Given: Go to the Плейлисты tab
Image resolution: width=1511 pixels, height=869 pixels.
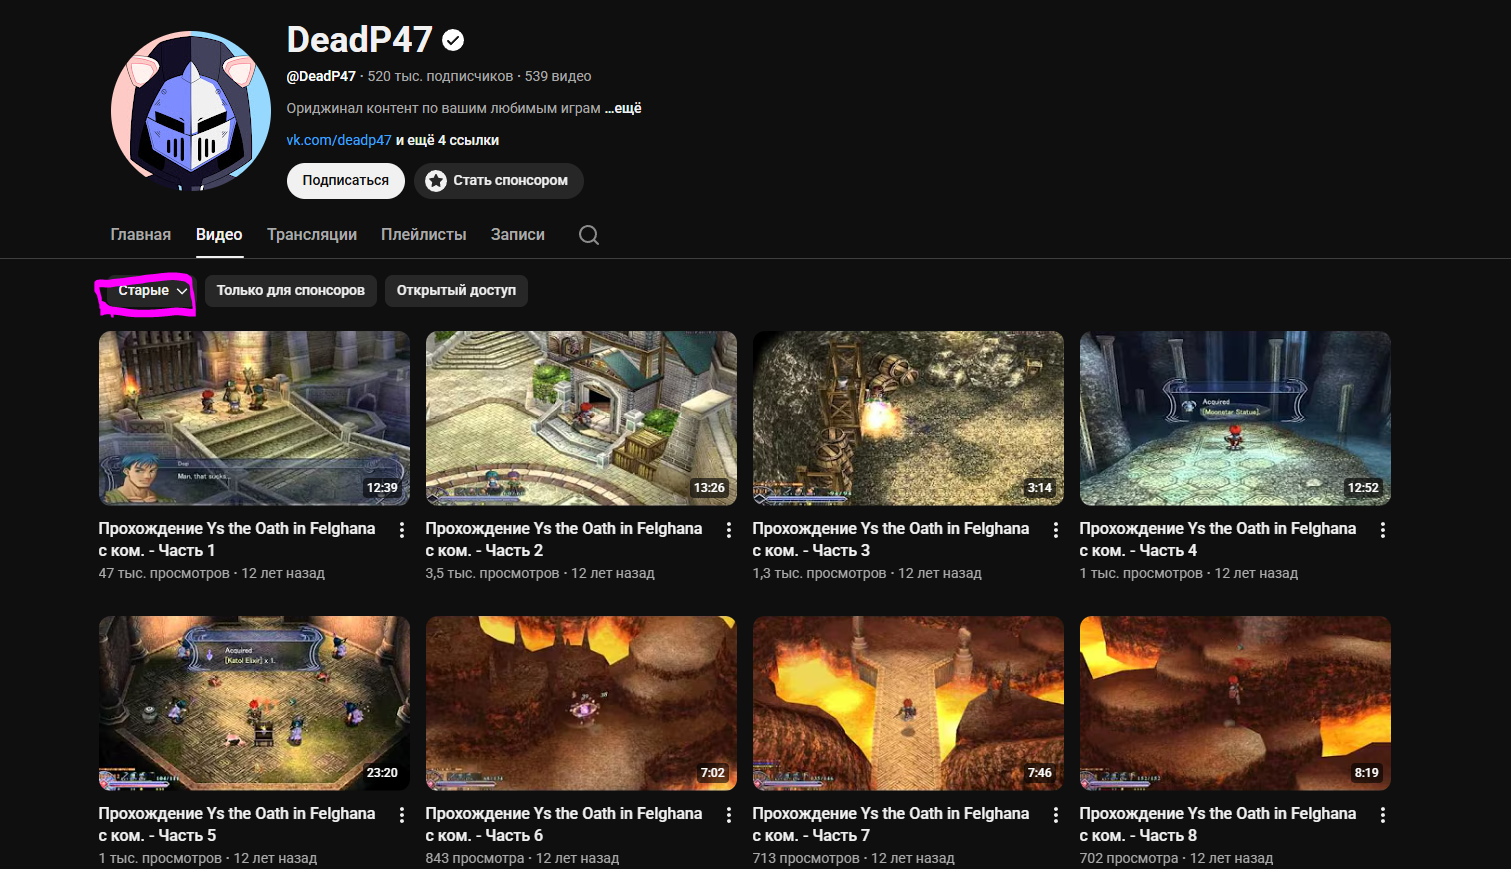Looking at the screenshot, I should click(424, 235).
